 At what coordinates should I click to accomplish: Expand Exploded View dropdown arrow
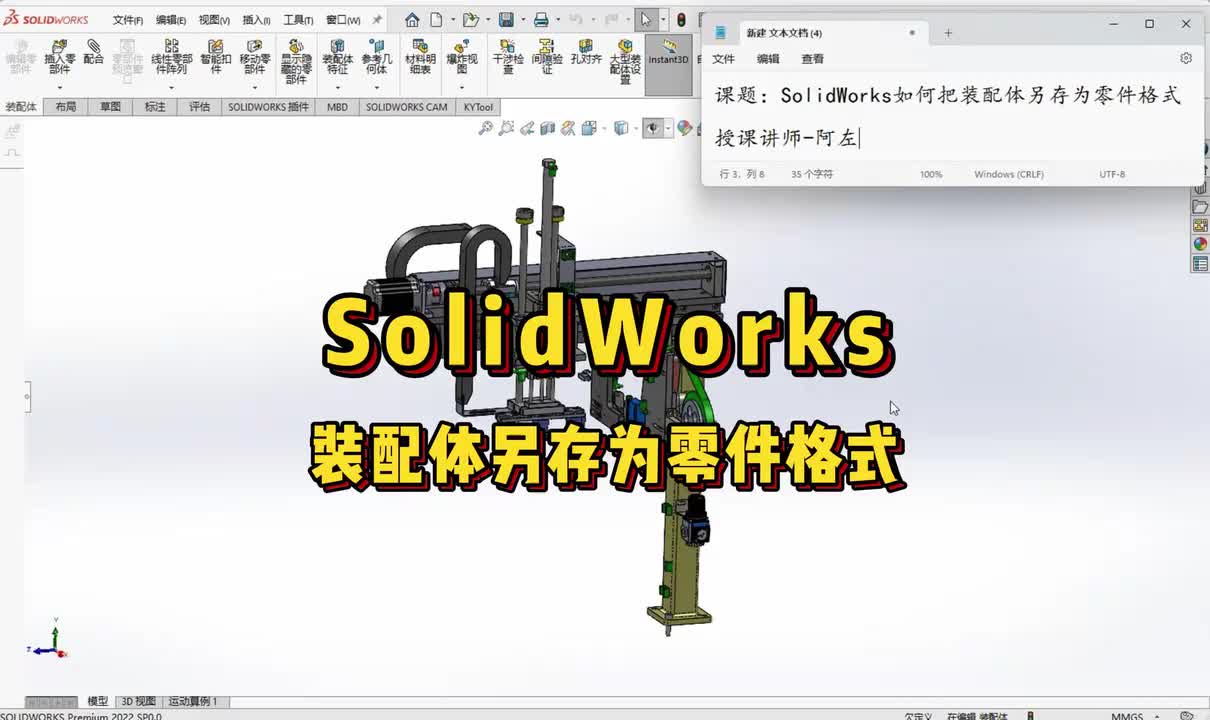[x=461, y=88]
